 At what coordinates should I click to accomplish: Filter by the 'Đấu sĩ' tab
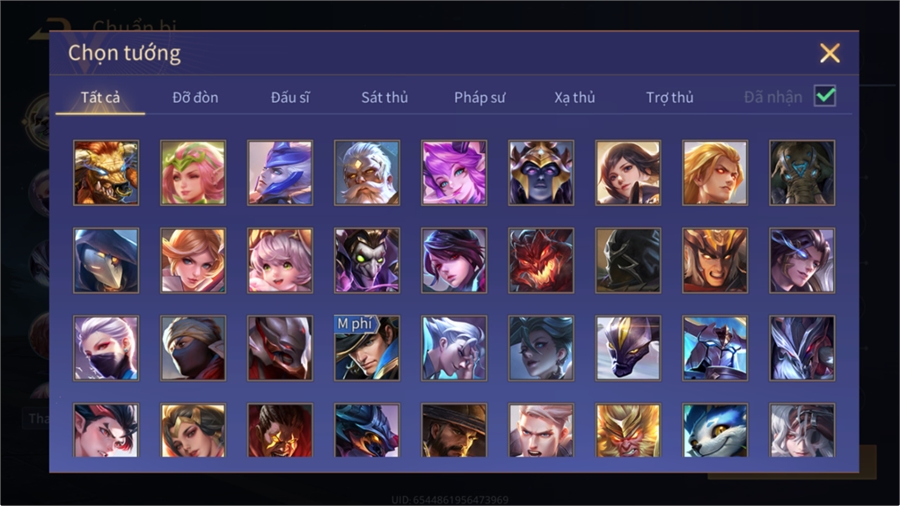coord(290,98)
